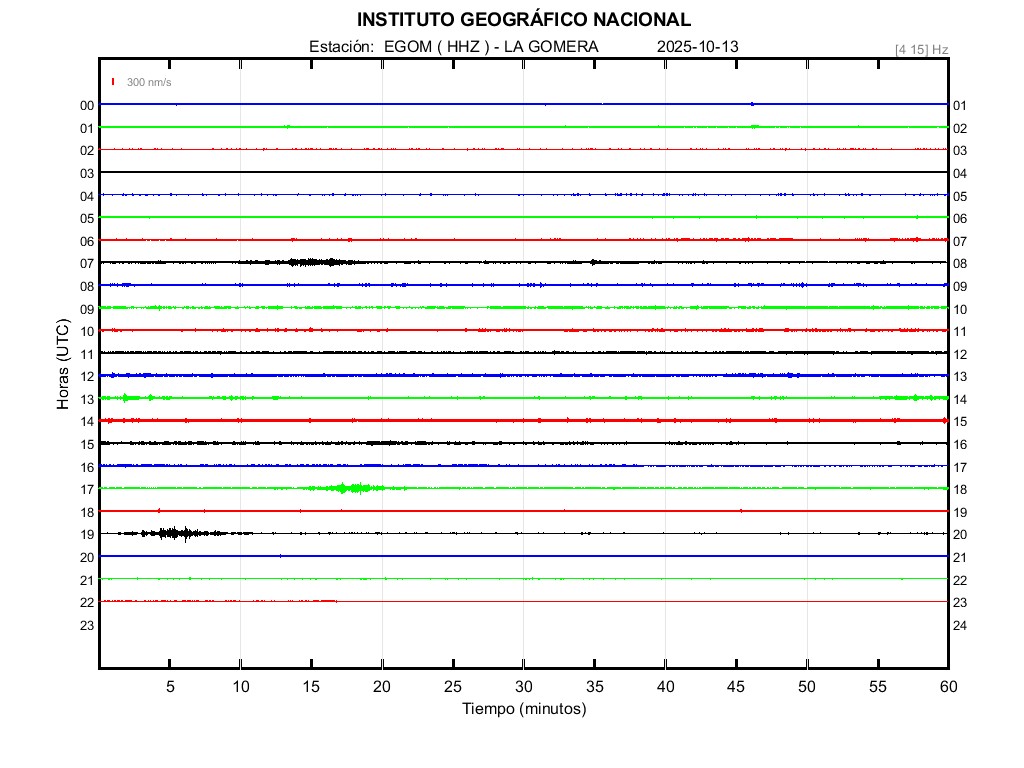Click the black burst on the 07h trace
The width and height of the screenshot is (1024, 768).
coord(312,262)
